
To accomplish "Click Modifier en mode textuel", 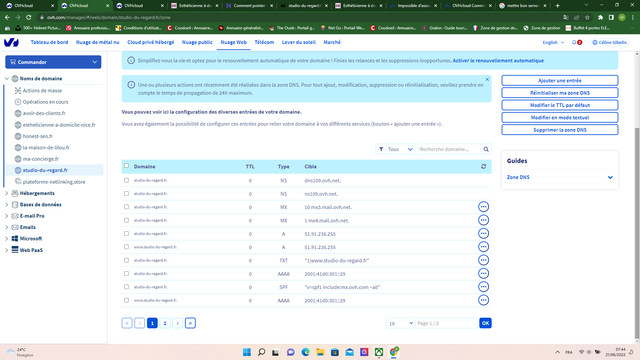I will point(560,118).
